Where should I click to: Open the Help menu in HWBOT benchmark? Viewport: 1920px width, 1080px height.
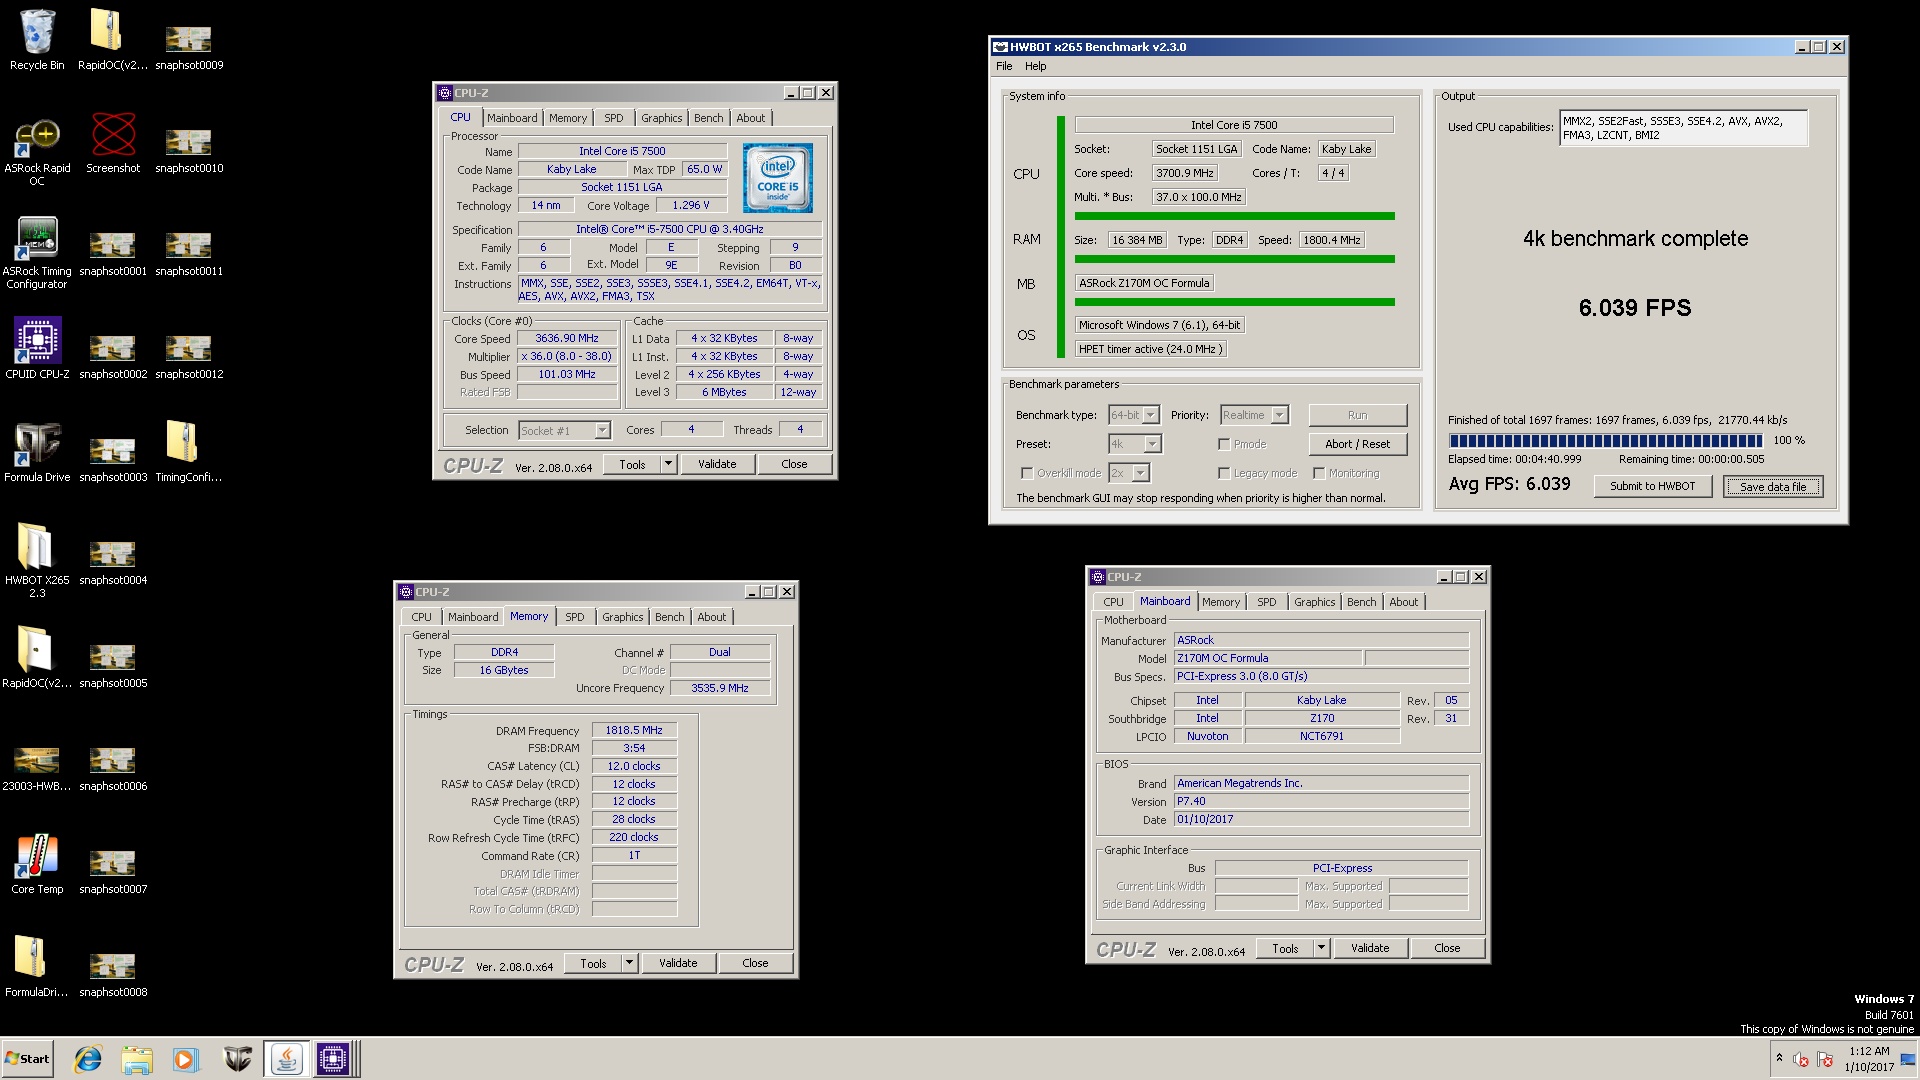click(1036, 66)
